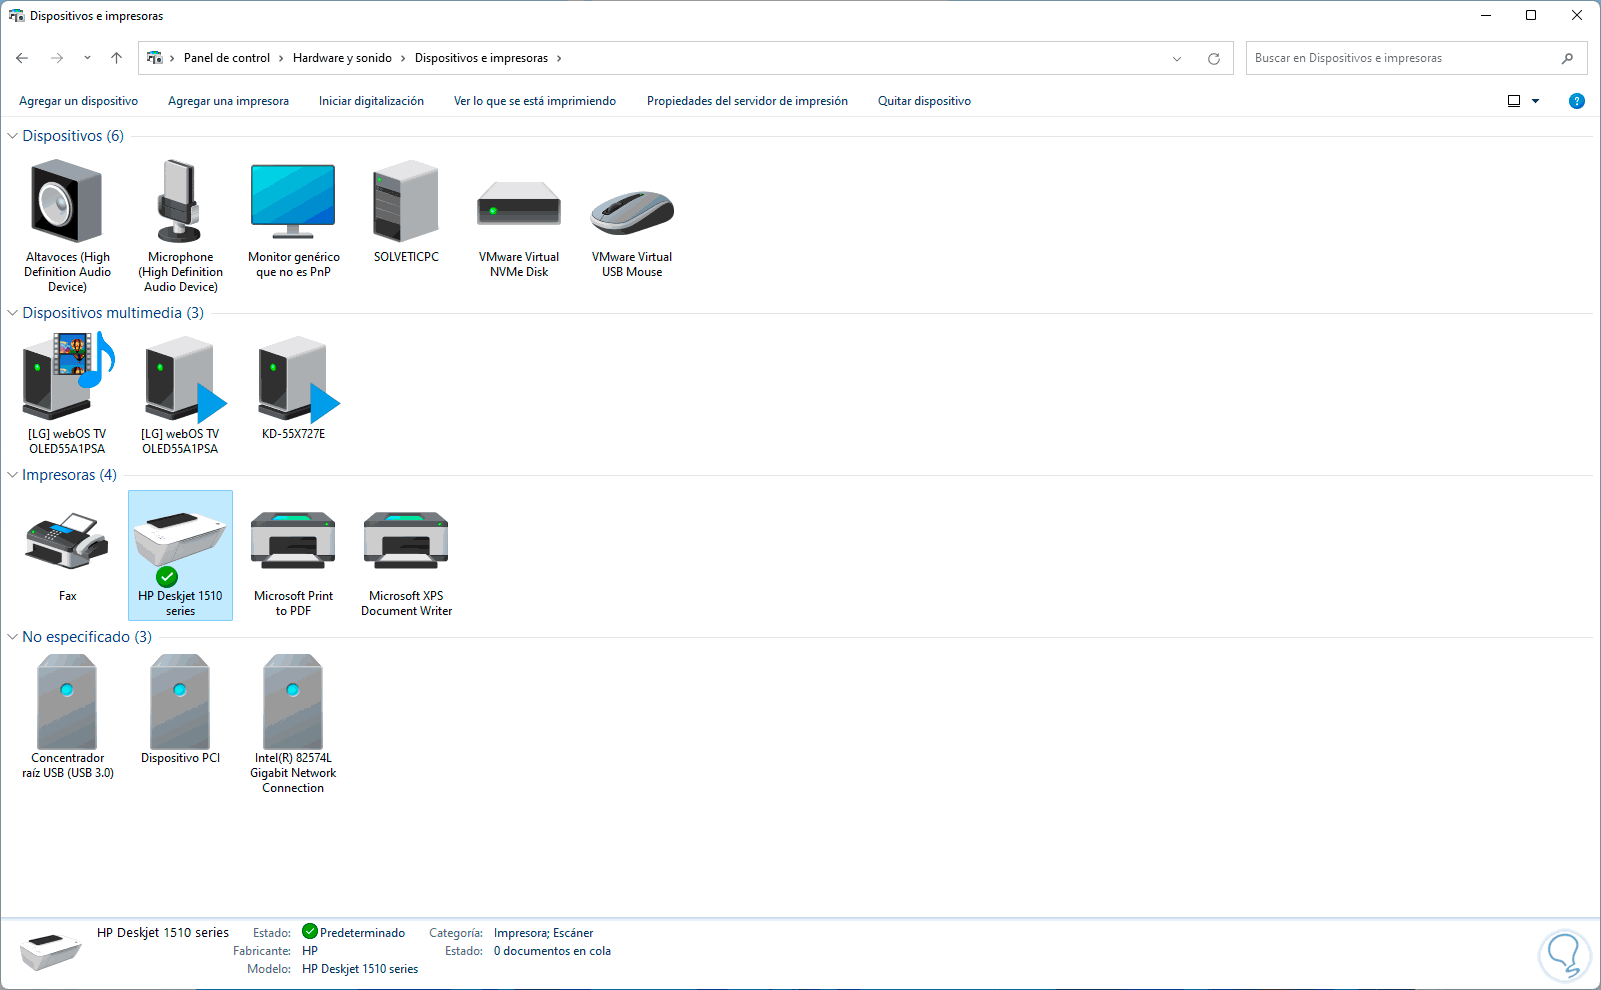1601x990 pixels.
Task: Click the 'Impresora; Escáner' category value
Action: [x=543, y=933]
